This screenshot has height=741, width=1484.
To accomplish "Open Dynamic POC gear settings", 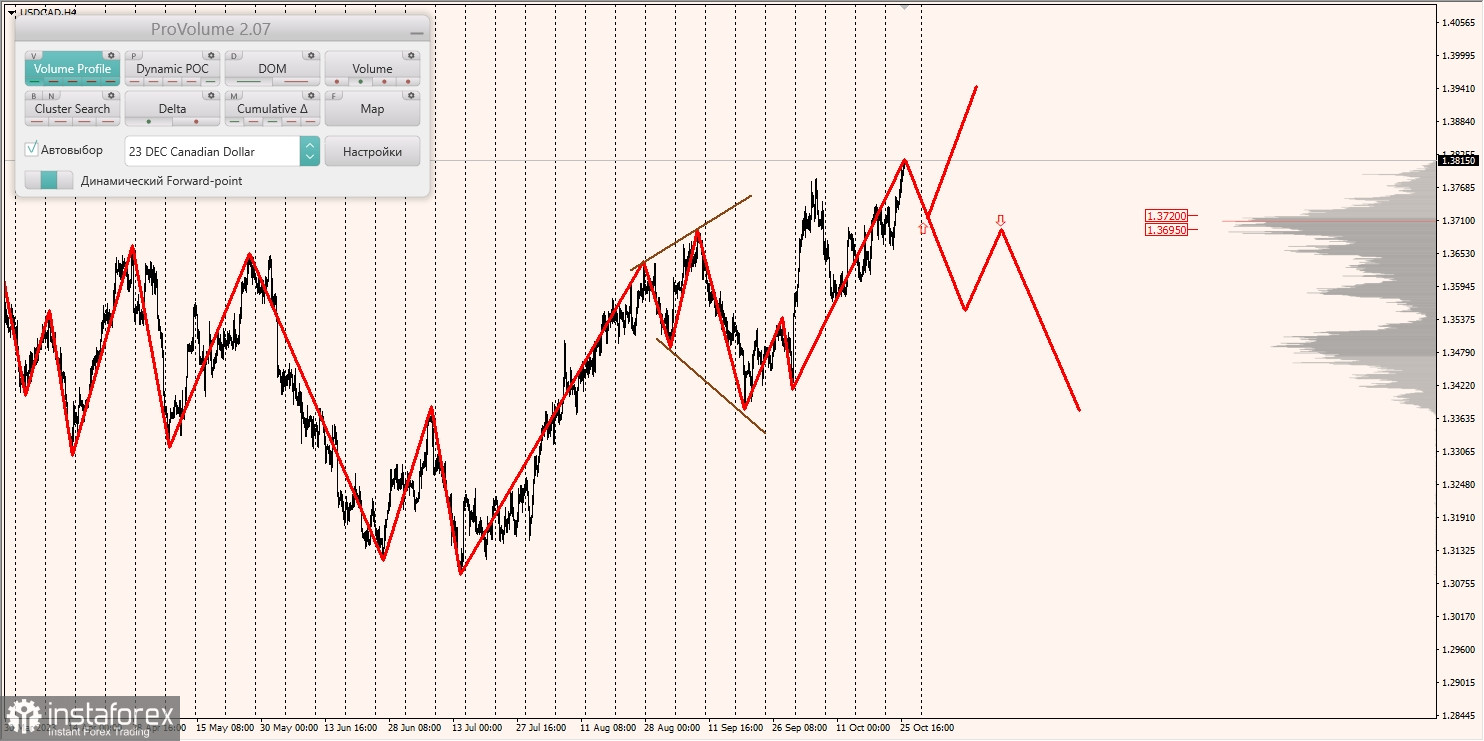I will (x=211, y=55).
